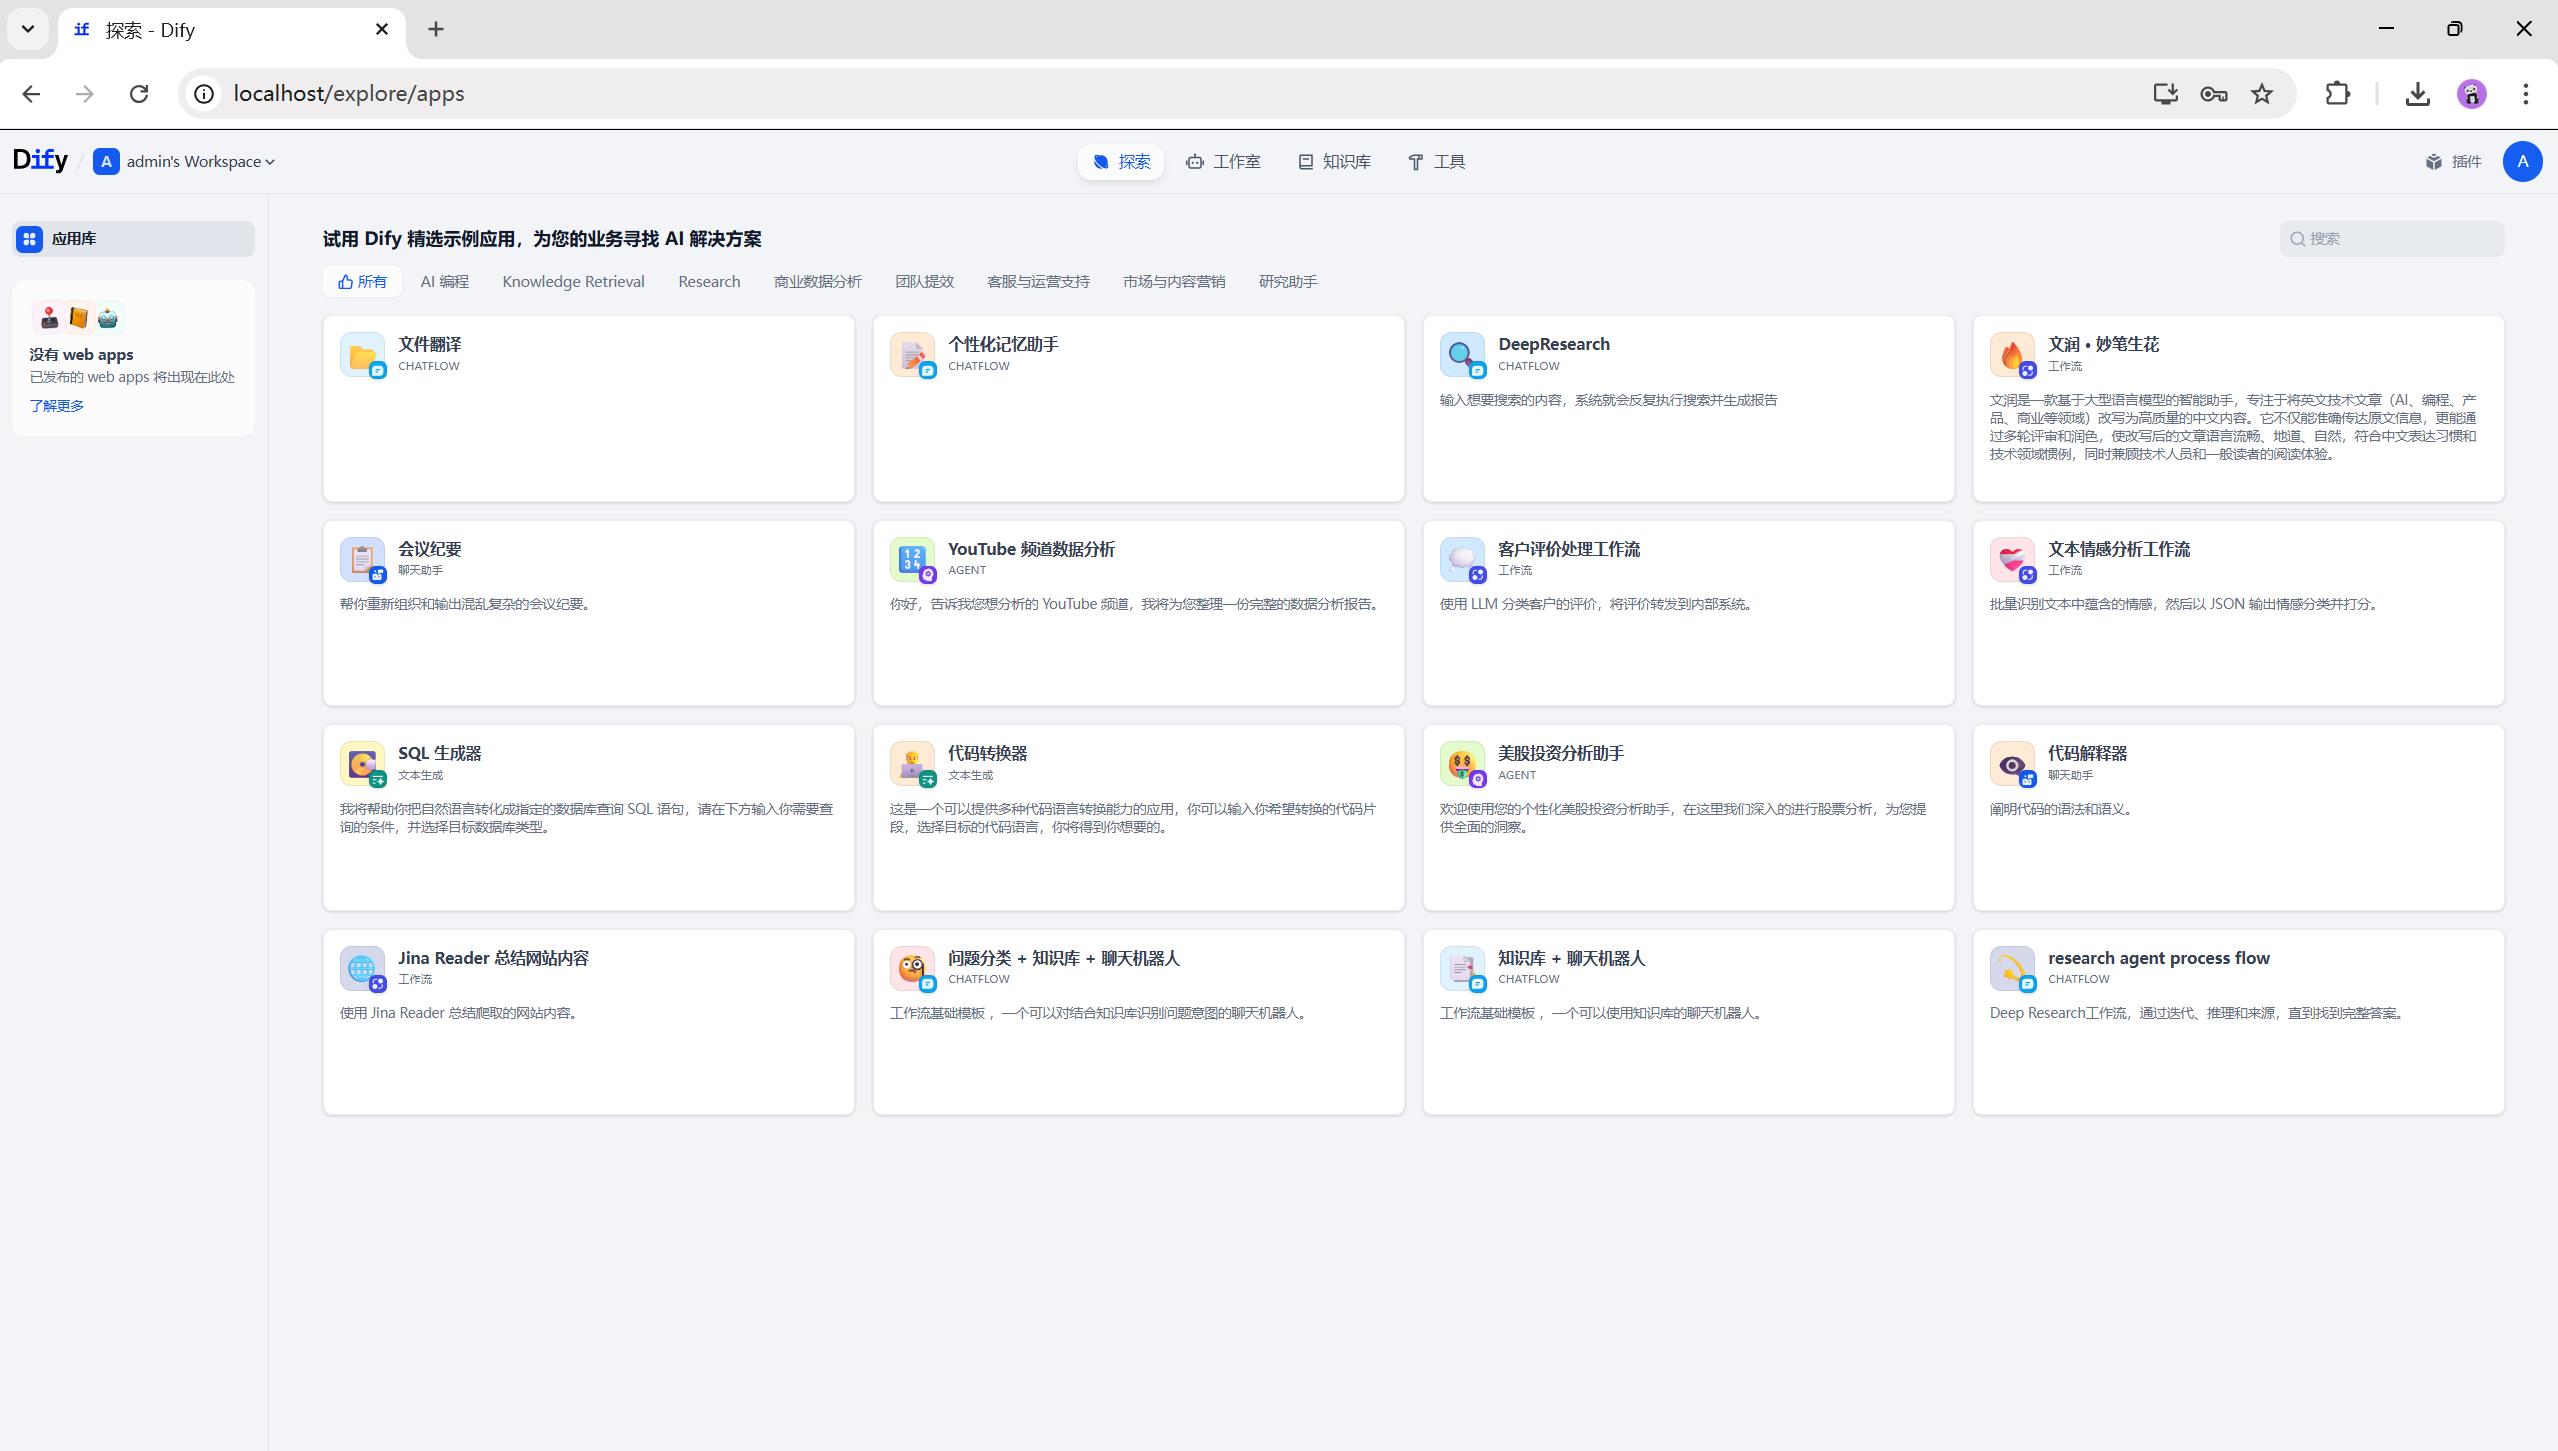Open the 文件翻译 app icon
This screenshot has width=2558, height=1451.
pos(362,354)
